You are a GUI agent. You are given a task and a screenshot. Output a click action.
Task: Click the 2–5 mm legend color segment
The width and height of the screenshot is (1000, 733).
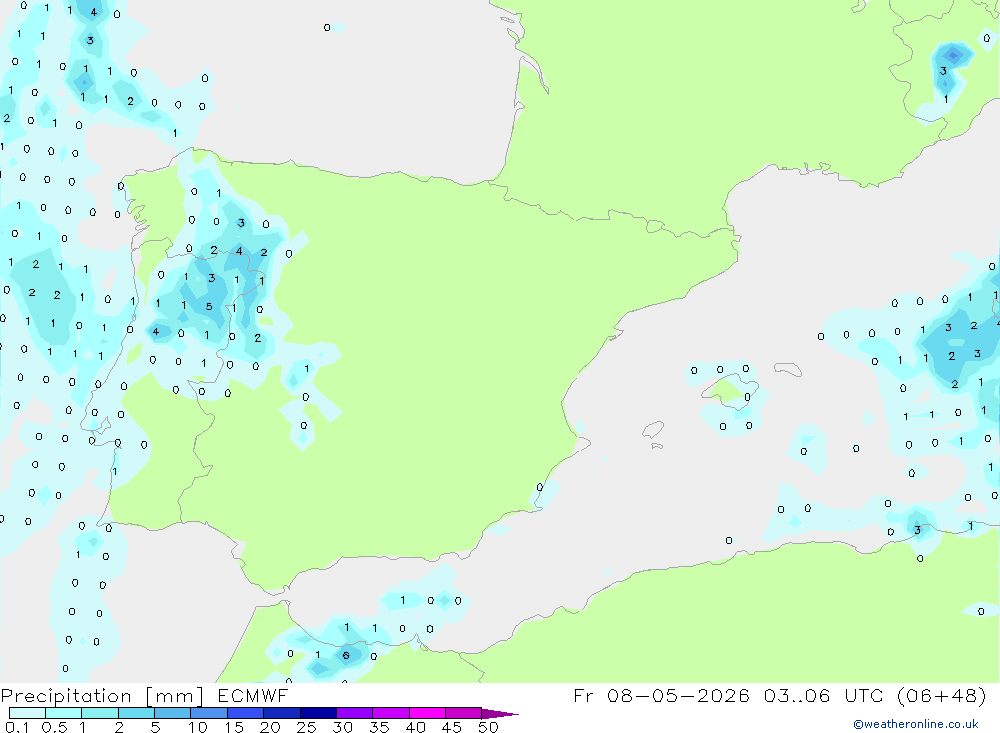(x=136, y=713)
